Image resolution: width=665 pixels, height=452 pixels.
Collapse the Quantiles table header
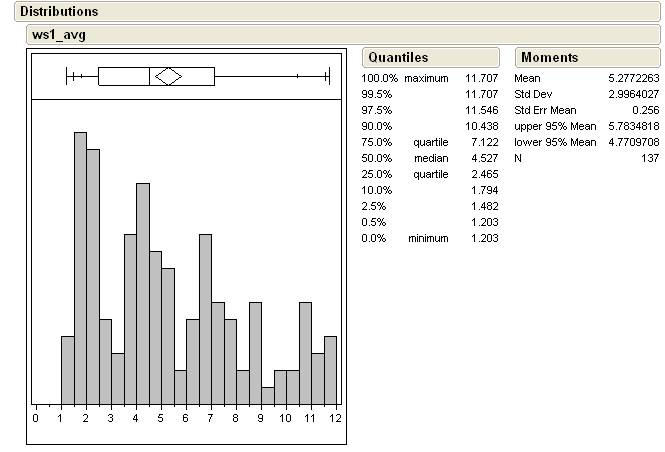pos(396,58)
